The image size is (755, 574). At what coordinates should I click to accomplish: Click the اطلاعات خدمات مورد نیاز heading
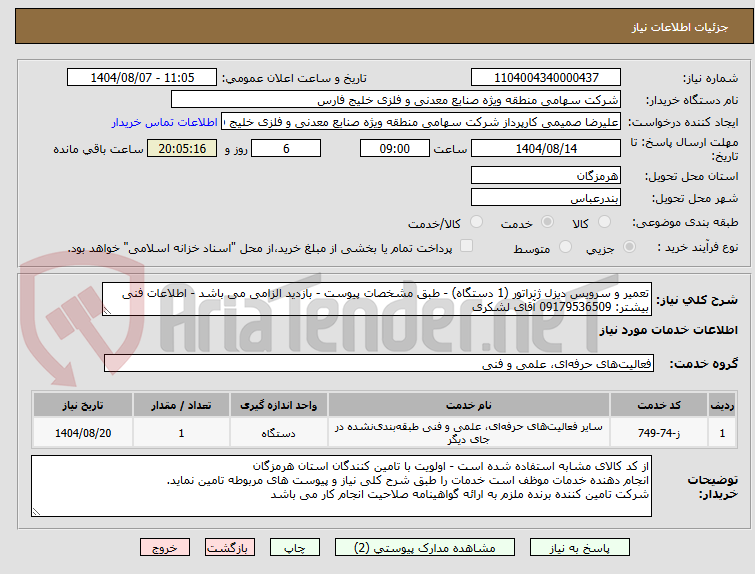point(668,330)
